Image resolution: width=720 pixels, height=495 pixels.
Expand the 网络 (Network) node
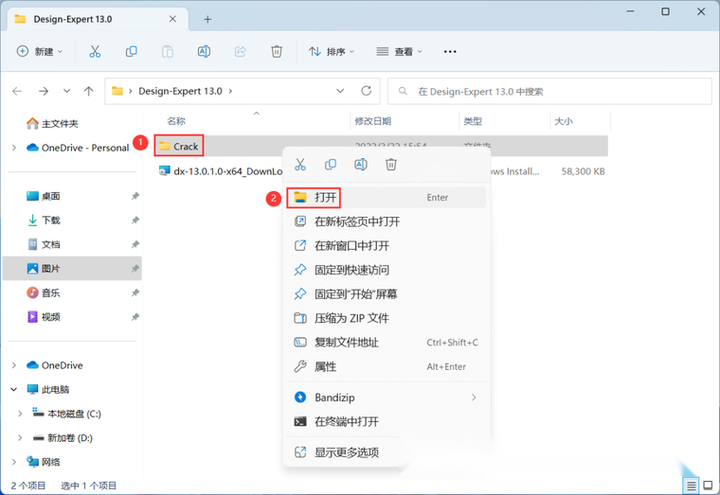(x=14, y=462)
